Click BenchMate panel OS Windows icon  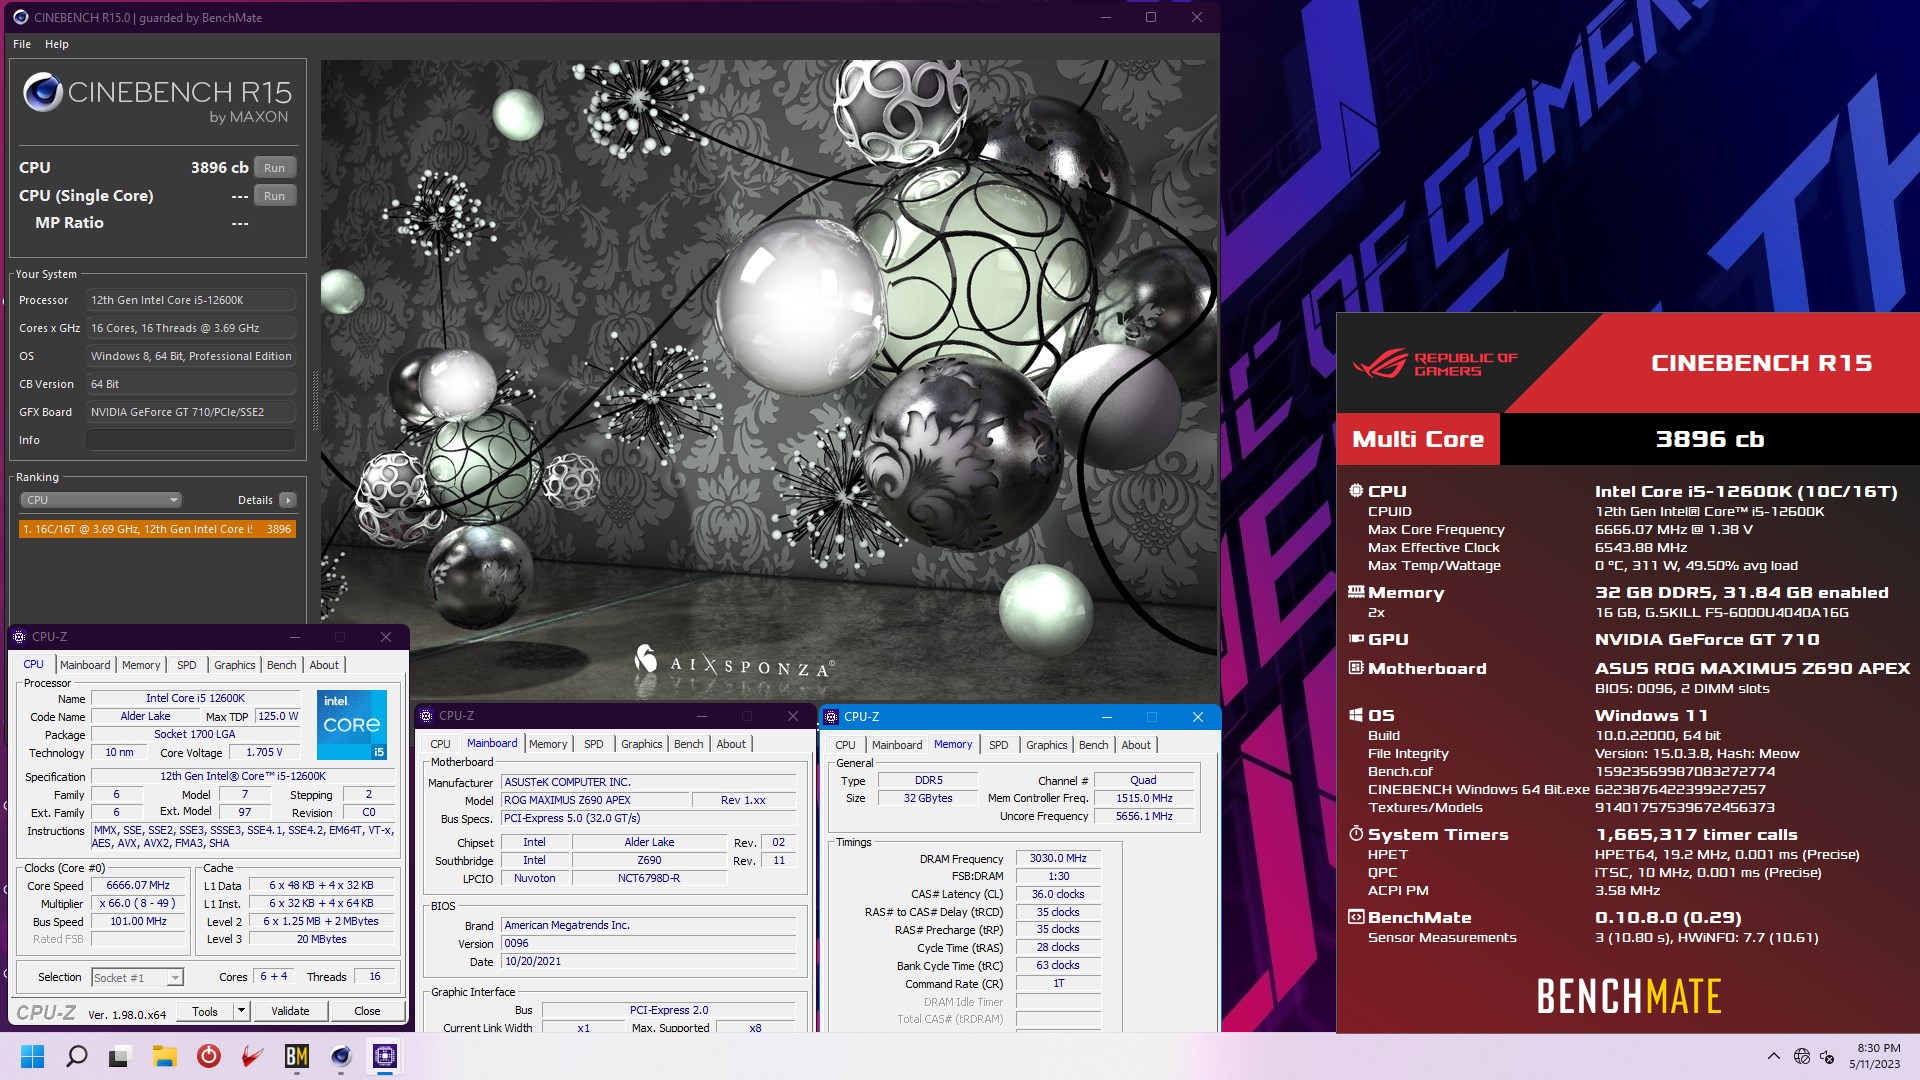1356,715
